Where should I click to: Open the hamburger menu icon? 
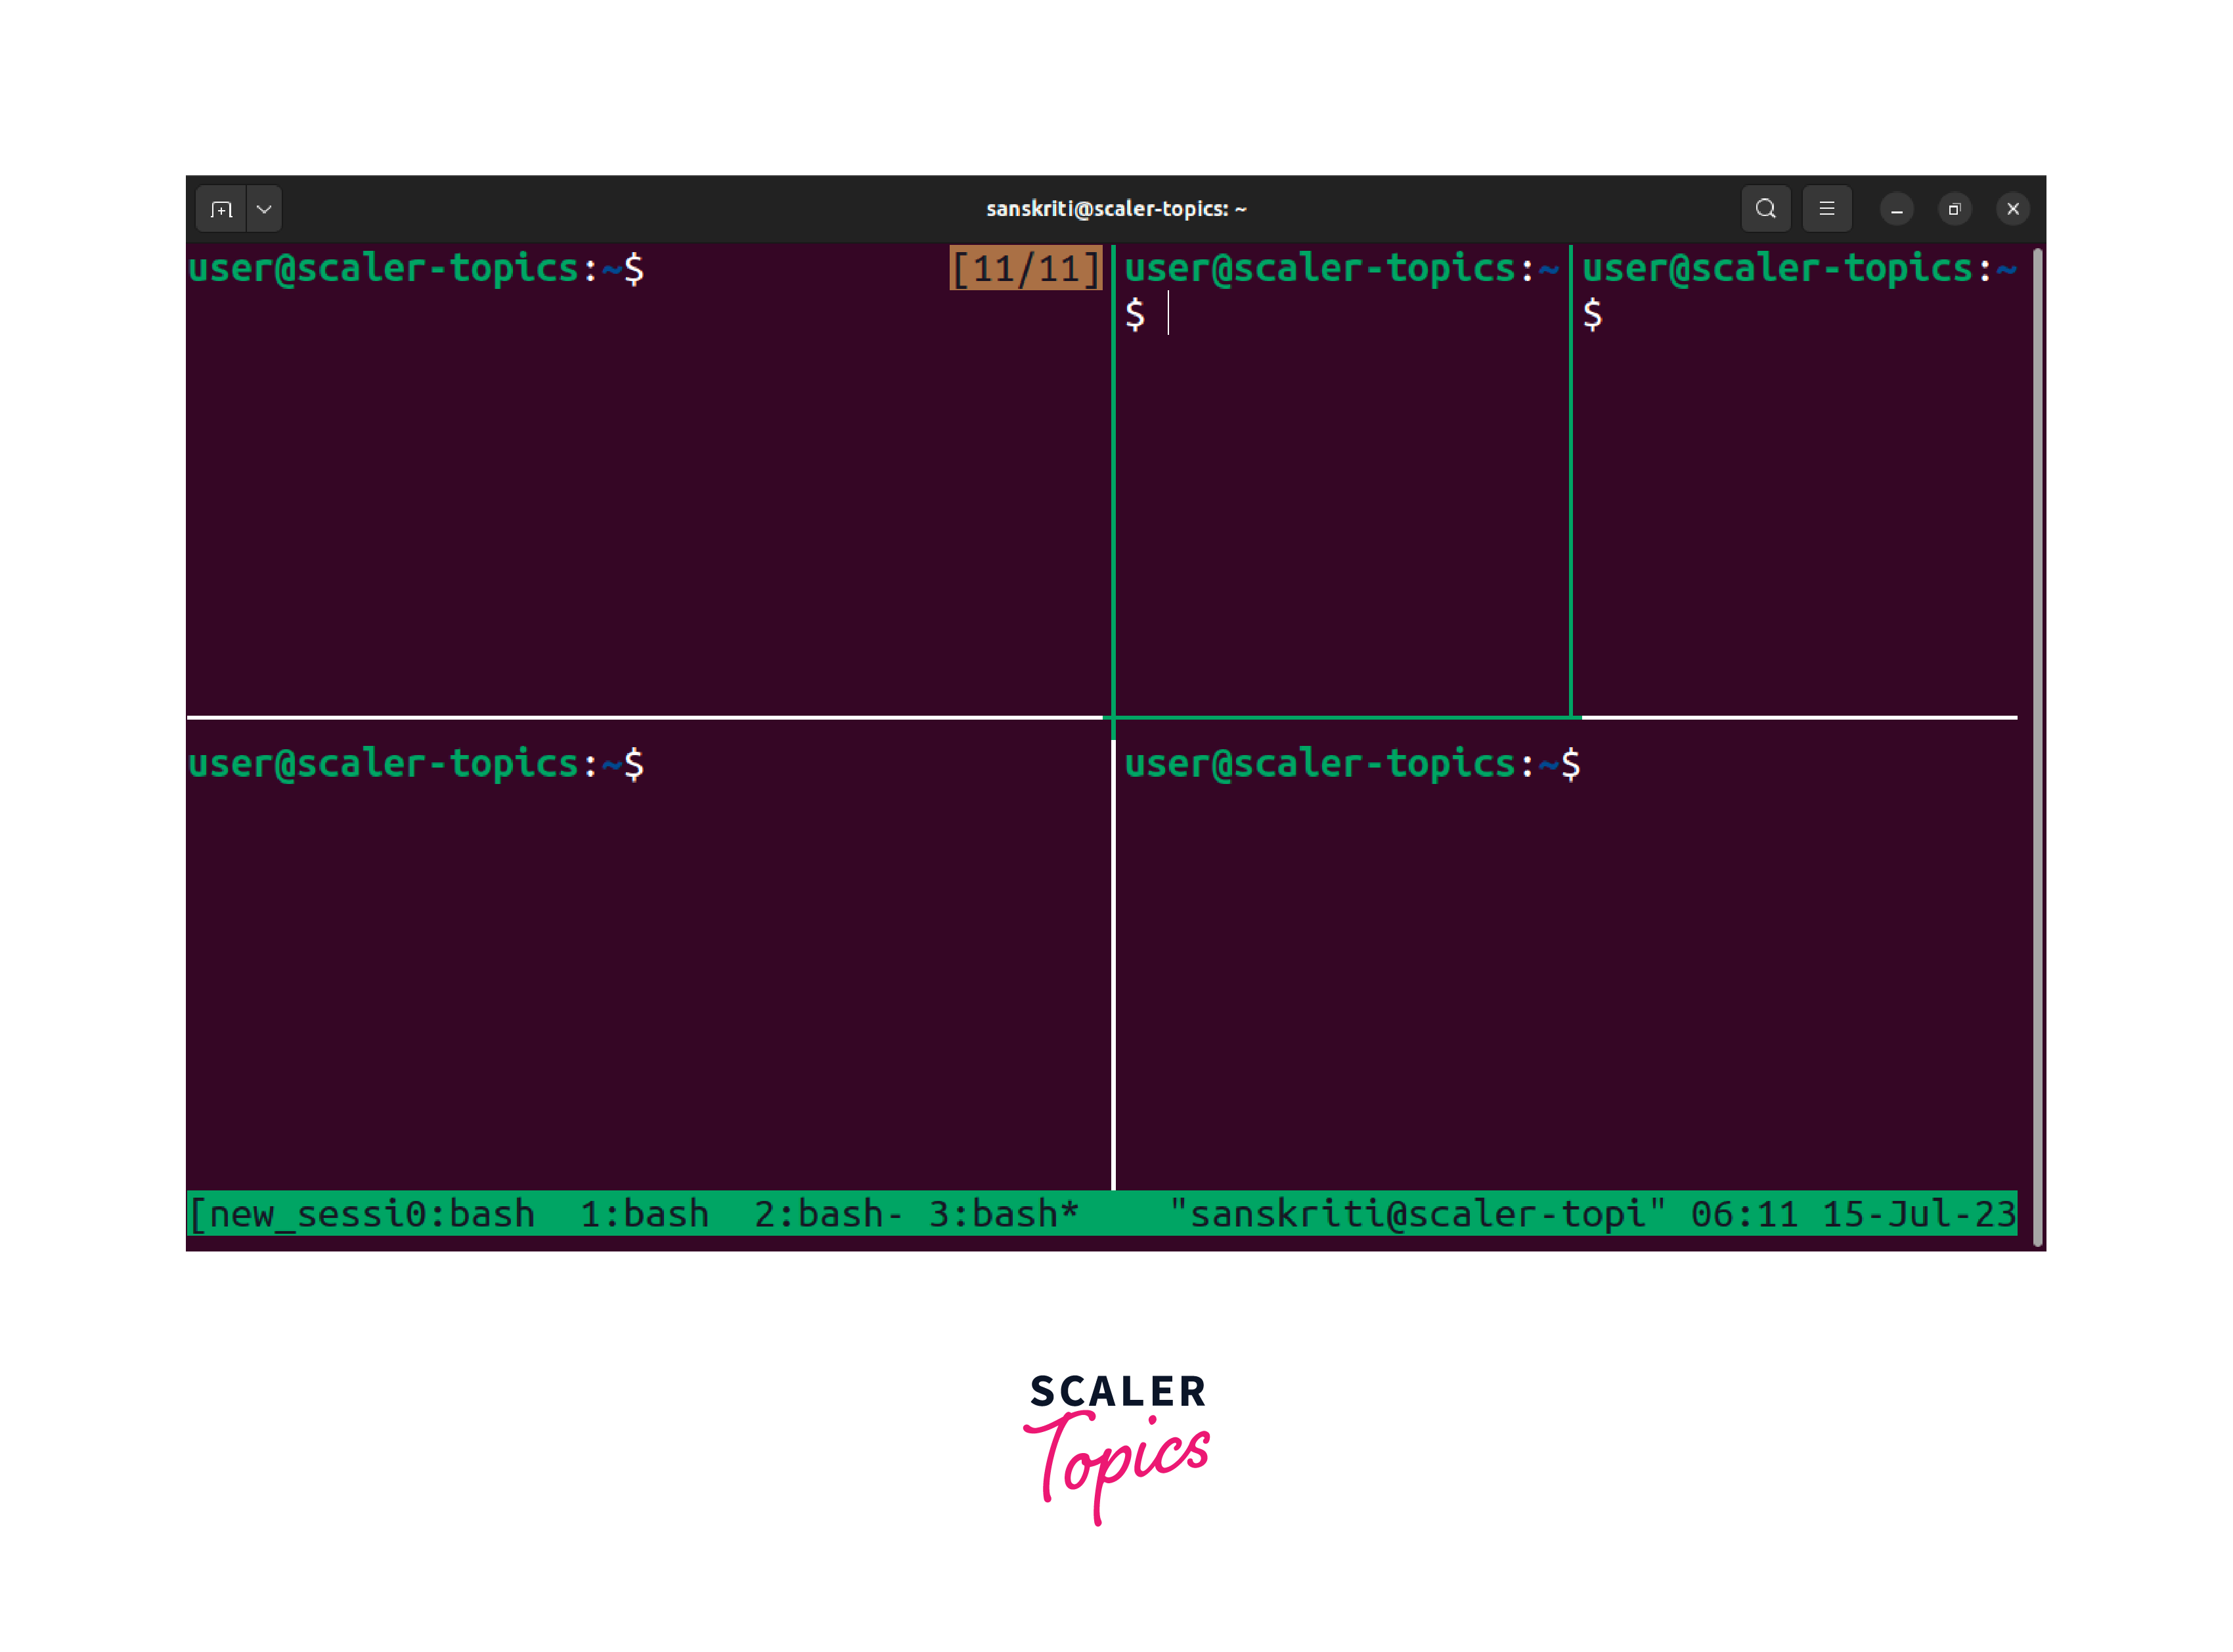[1826, 208]
